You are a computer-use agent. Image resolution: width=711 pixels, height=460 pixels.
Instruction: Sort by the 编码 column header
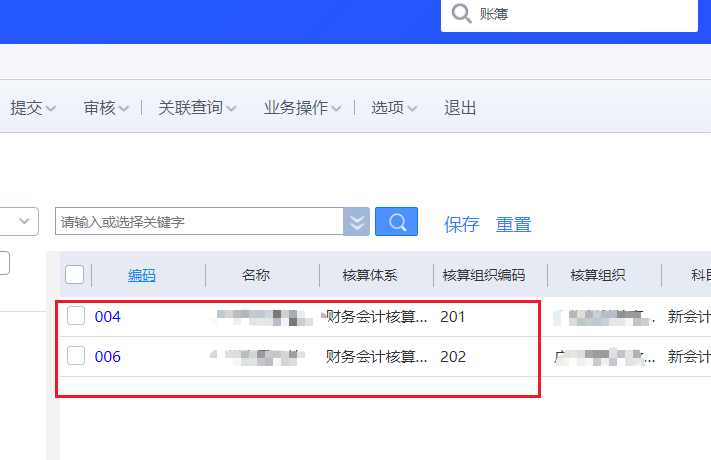tap(141, 275)
